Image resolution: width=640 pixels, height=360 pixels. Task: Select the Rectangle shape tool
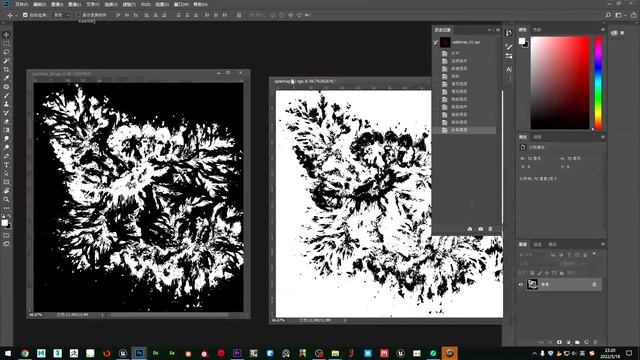point(6,182)
